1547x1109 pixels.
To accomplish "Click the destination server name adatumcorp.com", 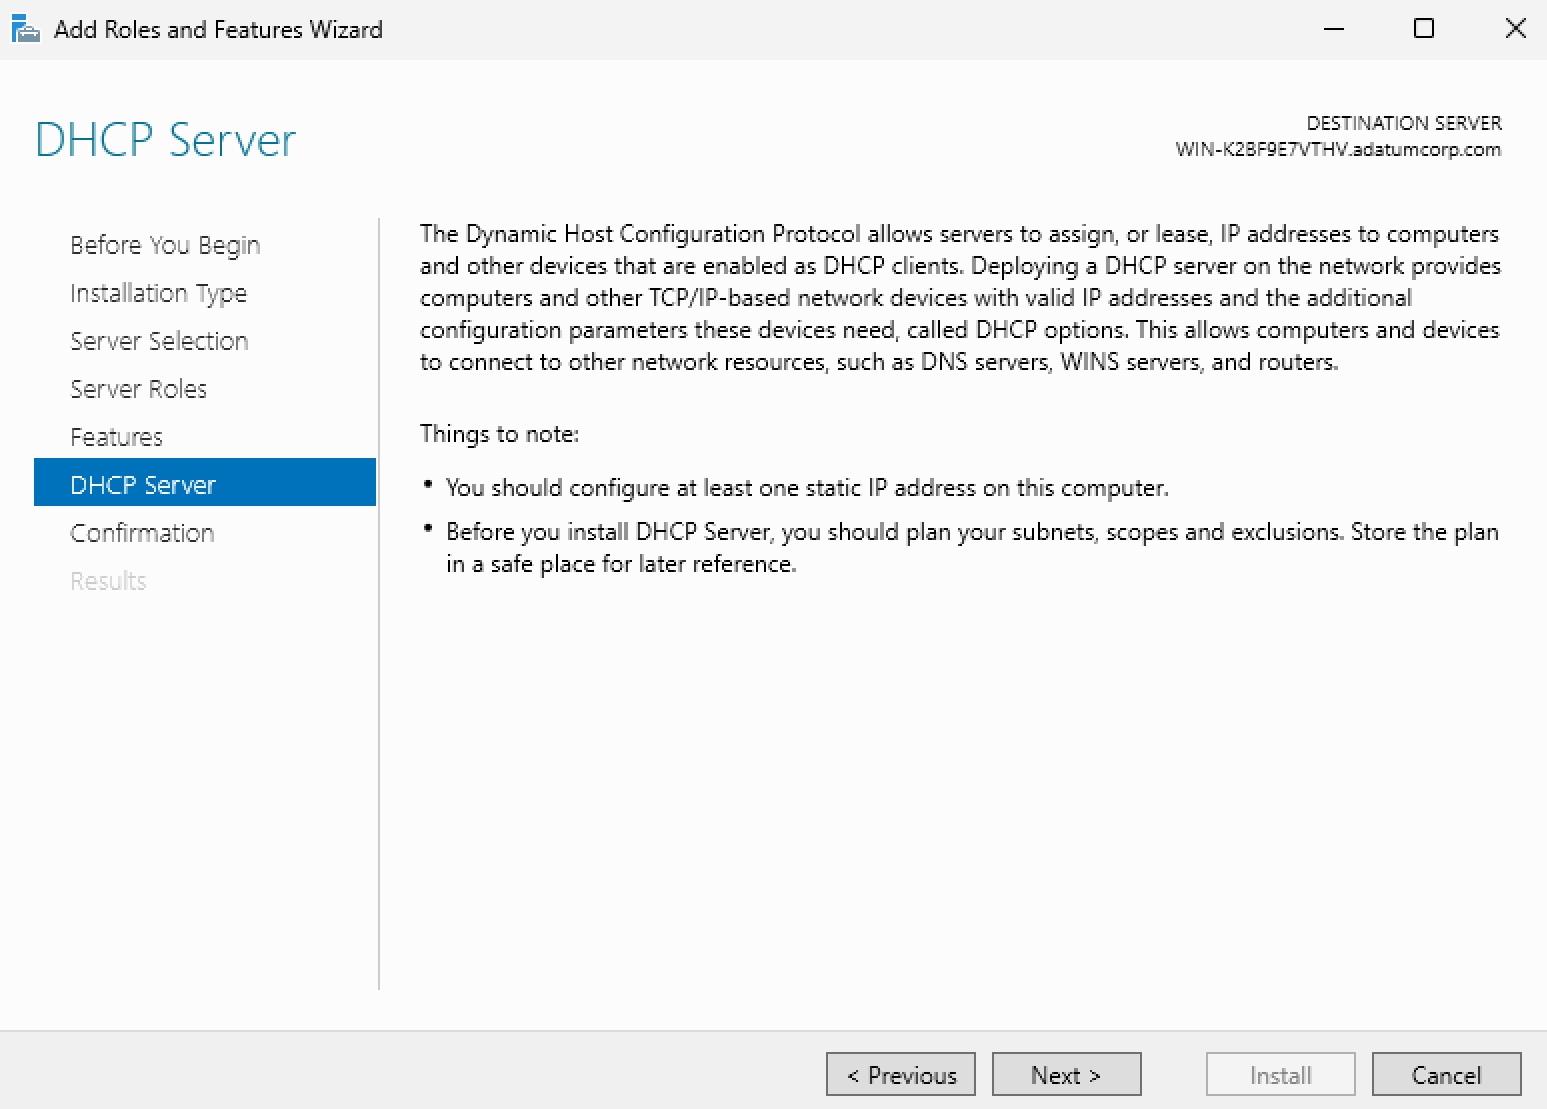I will click(x=1338, y=150).
